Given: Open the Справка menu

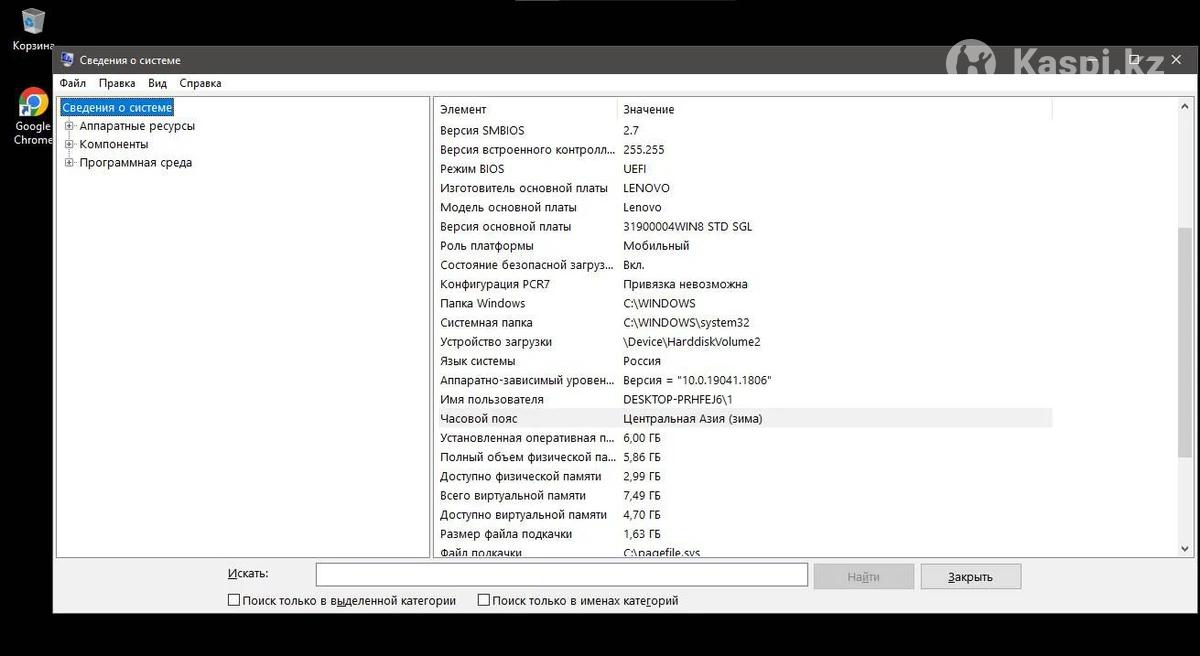Looking at the screenshot, I should 200,84.
